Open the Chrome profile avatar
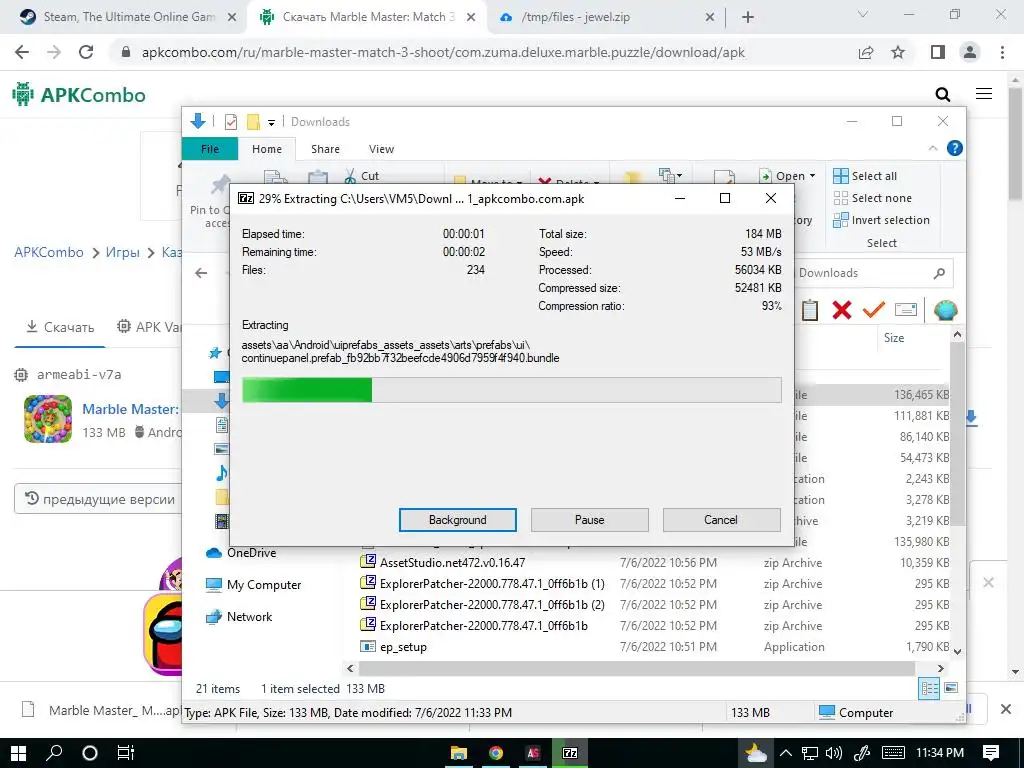1024x768 pixels. pos(970,52)
